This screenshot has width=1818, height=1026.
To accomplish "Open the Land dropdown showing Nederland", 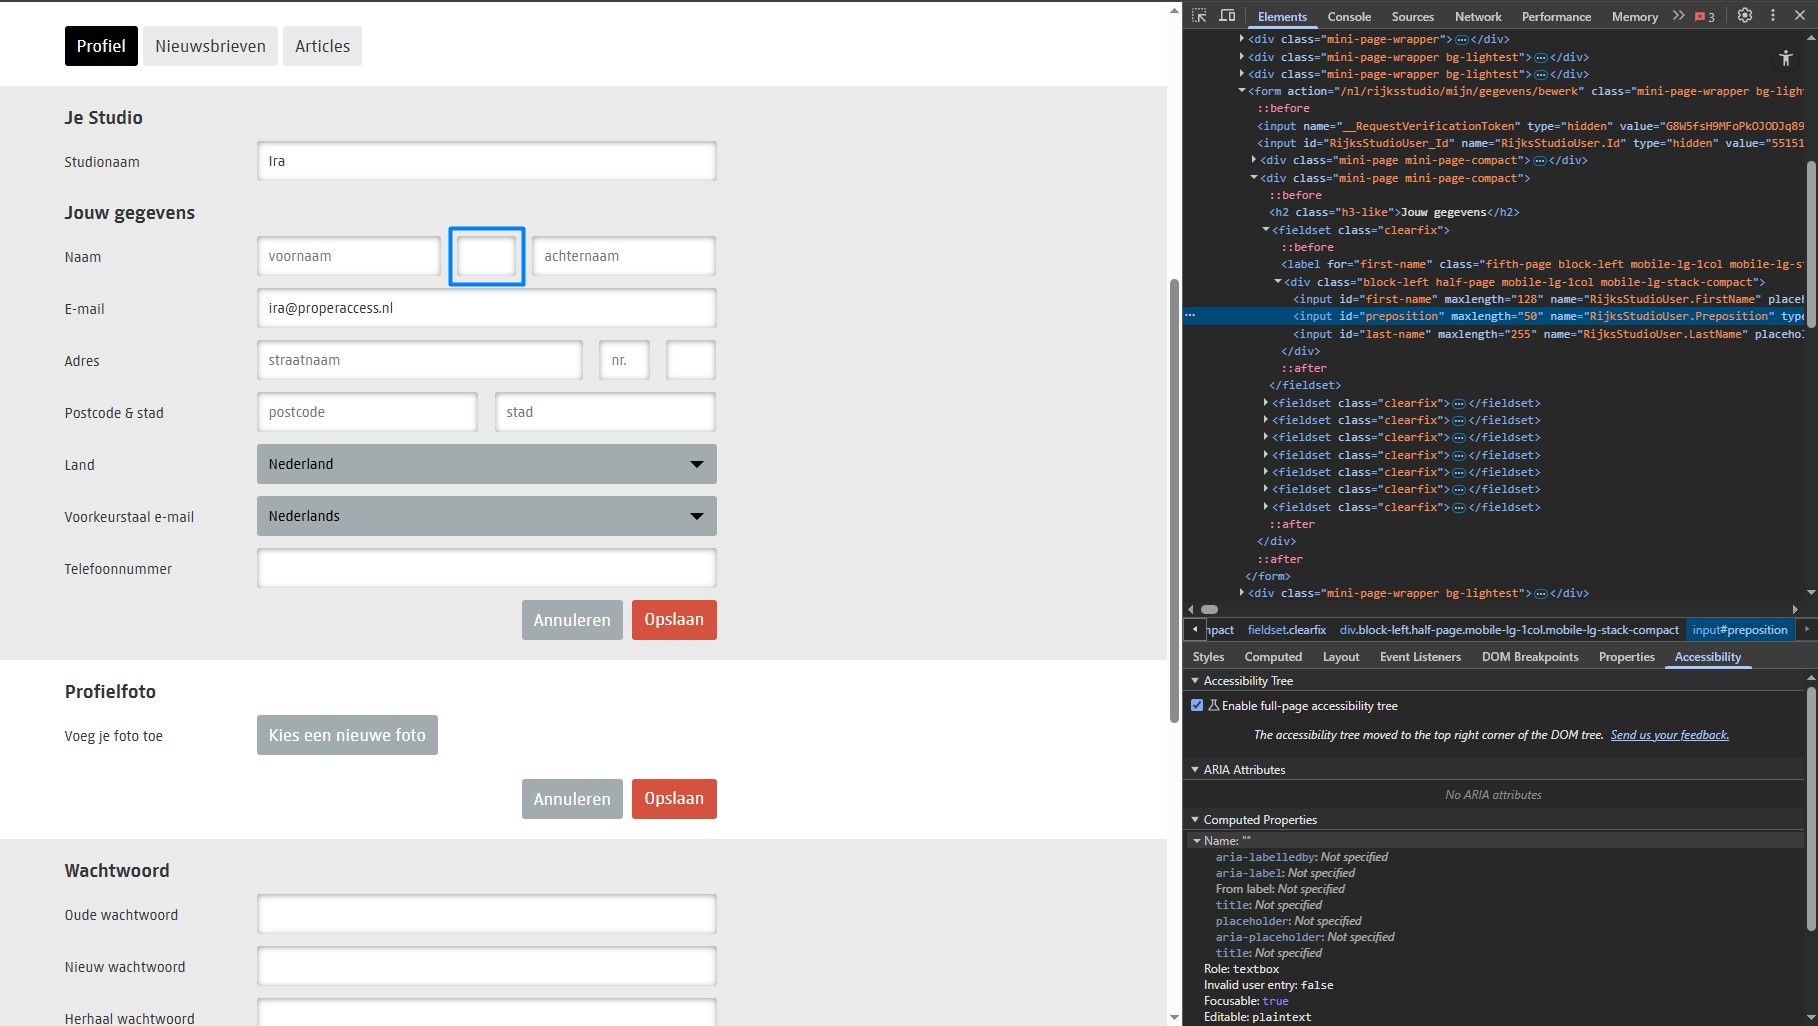I will point(486,464).
